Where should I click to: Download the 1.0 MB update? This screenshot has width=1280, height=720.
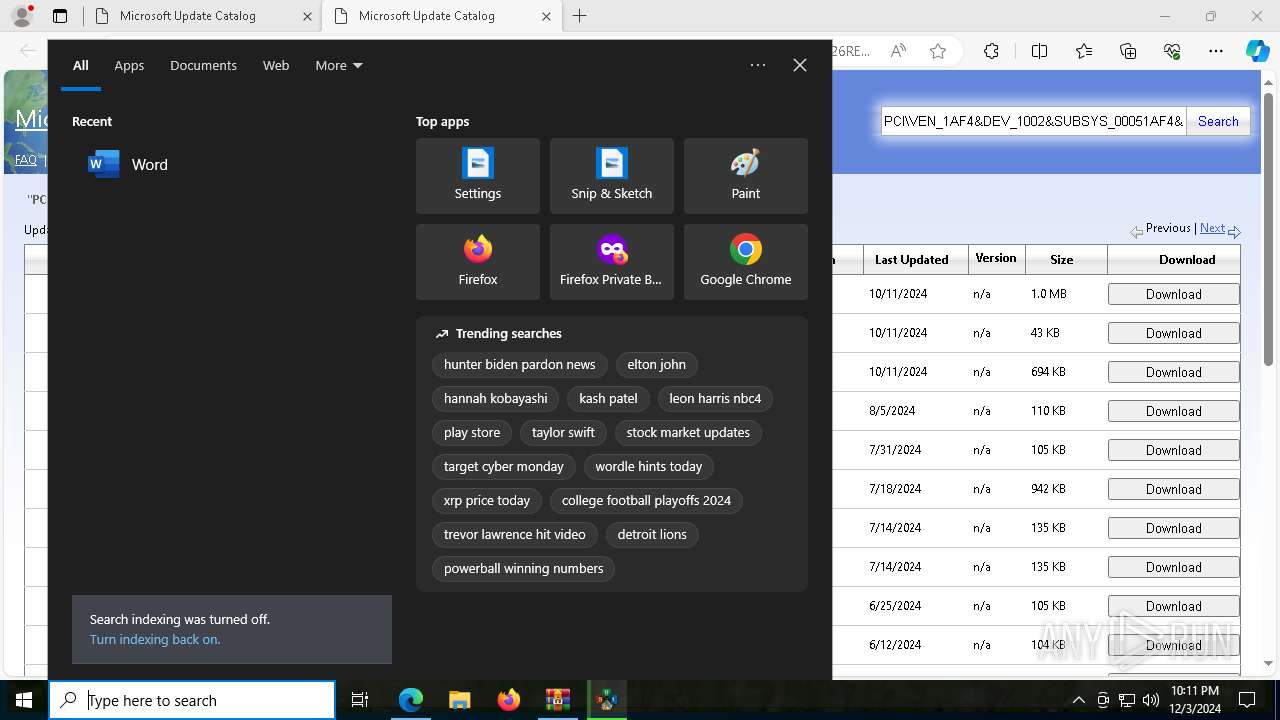(1173, 294)
